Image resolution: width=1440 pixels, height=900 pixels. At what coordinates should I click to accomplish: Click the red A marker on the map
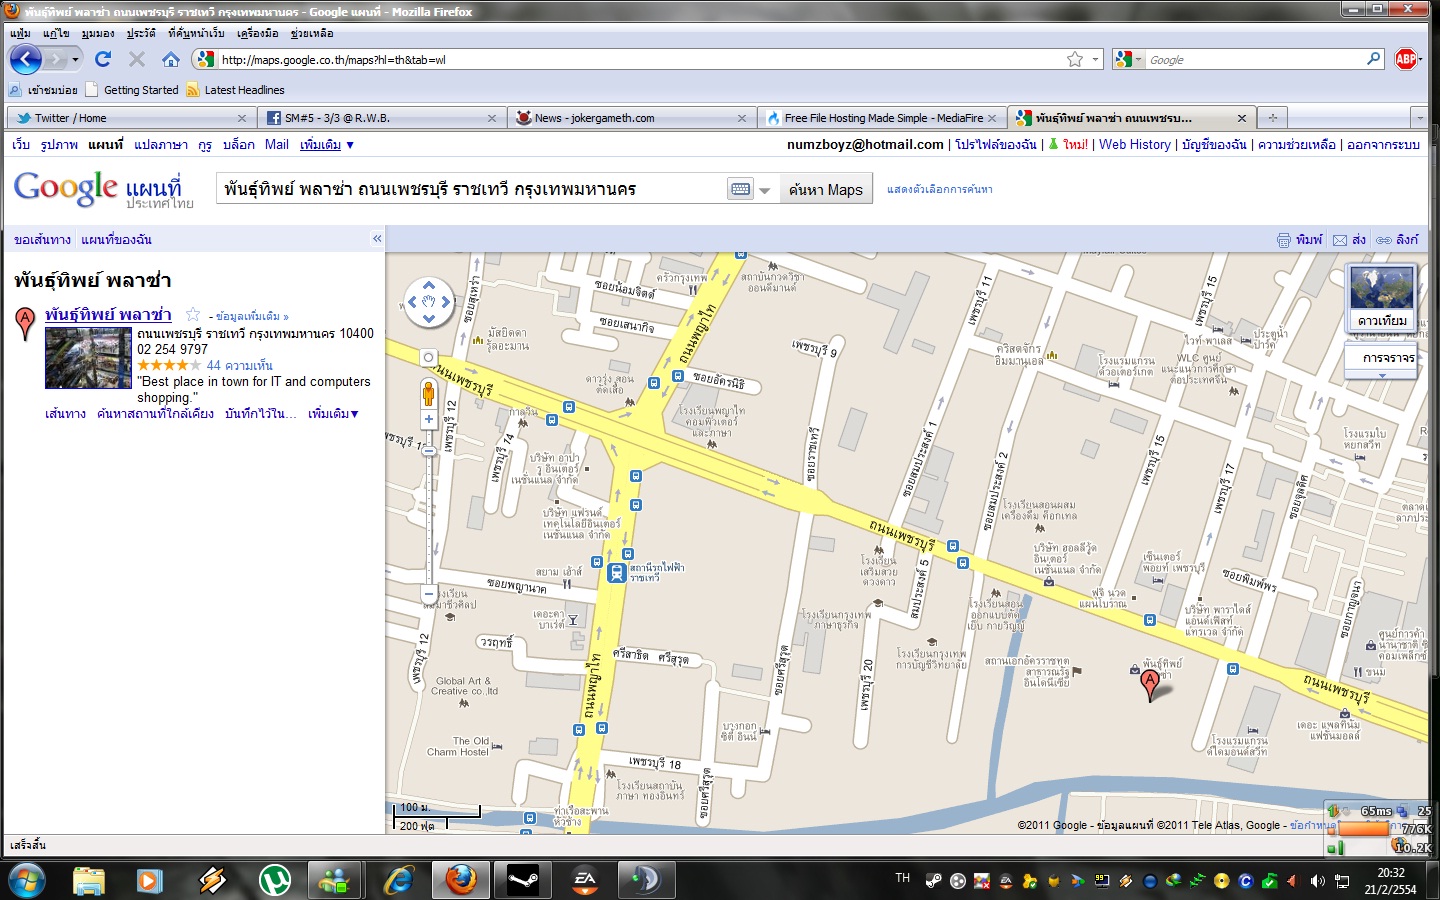point(1150,685)
